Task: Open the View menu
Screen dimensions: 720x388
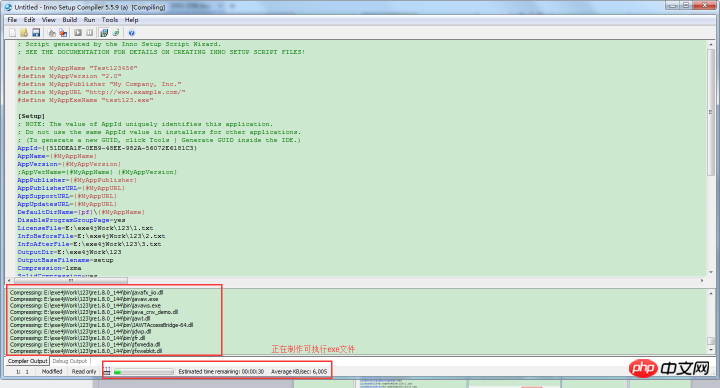Action: coord(49,20)
